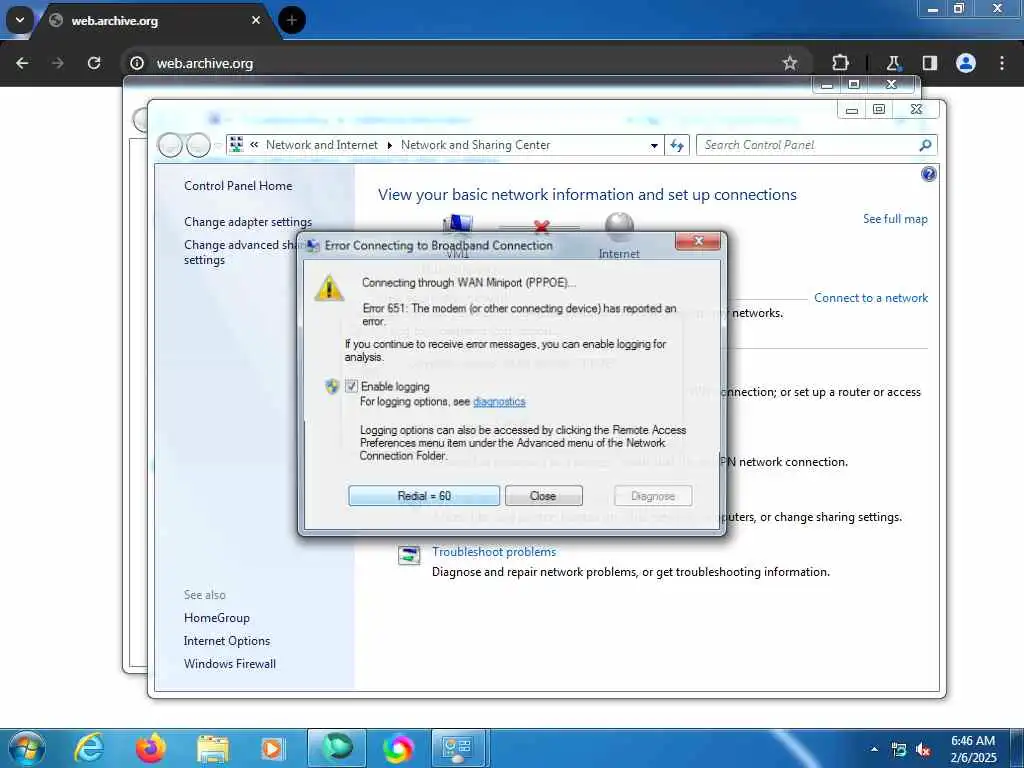Click the Control Panel back navigation button
Image resolution: width=1024 pixels, height=768 pixels.
tap(170, 145)
